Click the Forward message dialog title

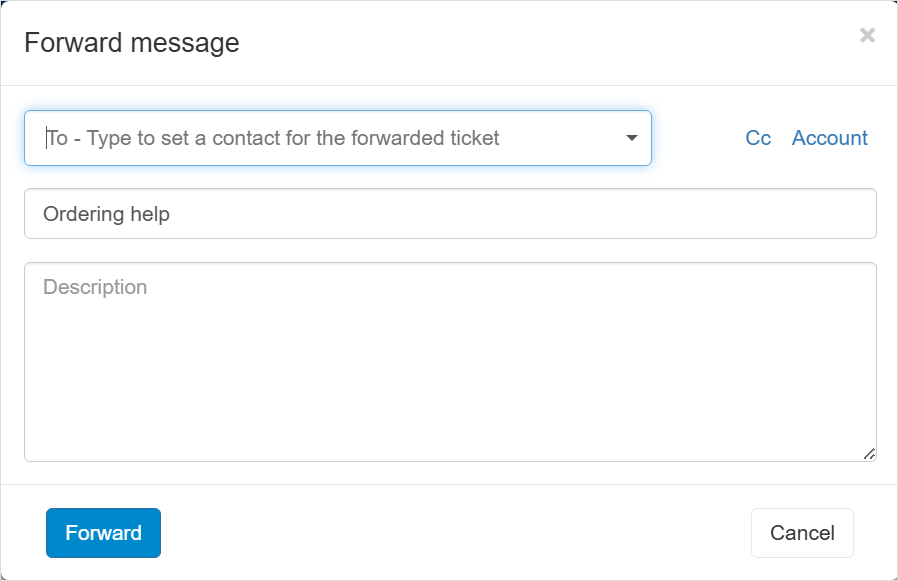pyautogui.click(x=131, y=42)
